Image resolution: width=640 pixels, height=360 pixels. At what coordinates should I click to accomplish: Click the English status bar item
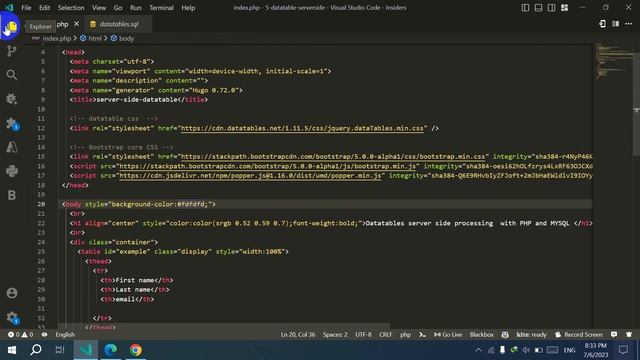[65, 334]
